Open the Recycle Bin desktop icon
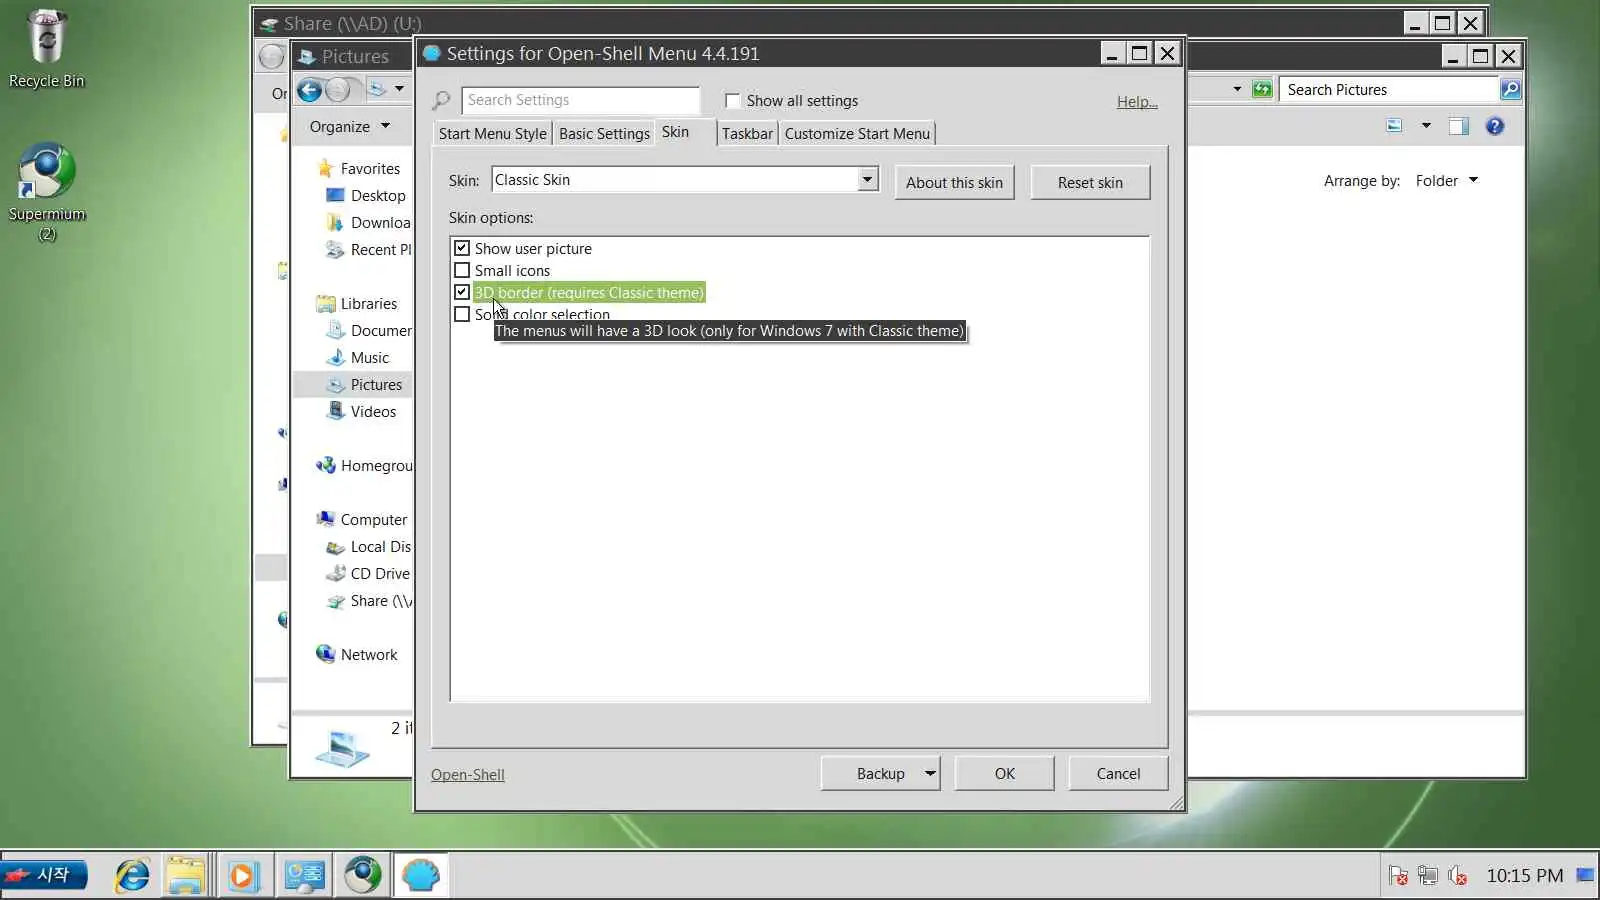The height and width of the screenshot is (900, 1600). [x=46, y=50]
